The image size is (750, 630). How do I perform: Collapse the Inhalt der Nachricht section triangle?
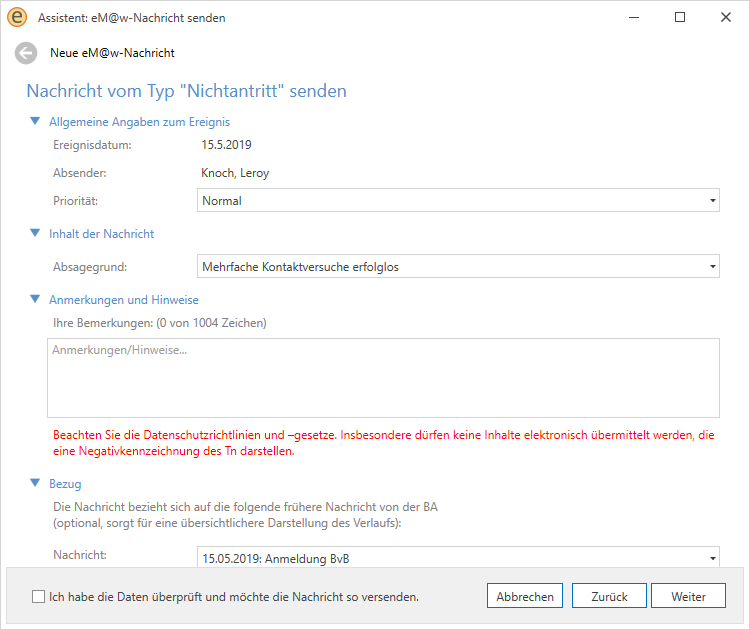click(x=35, y=234)
